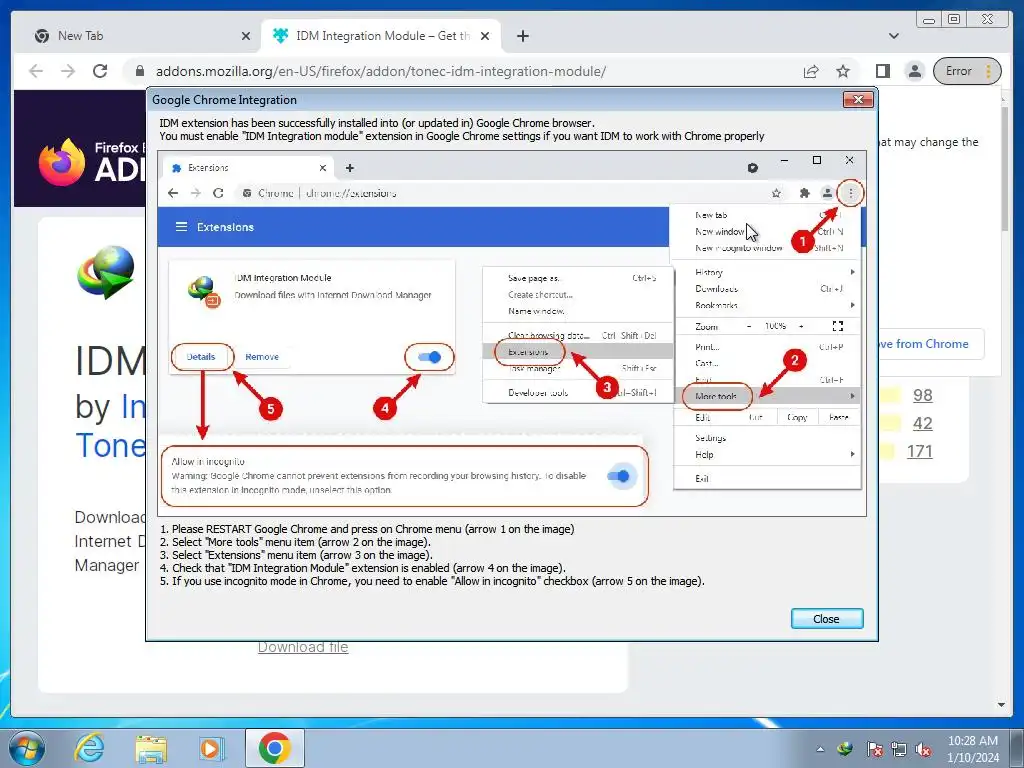
Task: Open the Action Center flag icon
Action: tap(874, 749)
